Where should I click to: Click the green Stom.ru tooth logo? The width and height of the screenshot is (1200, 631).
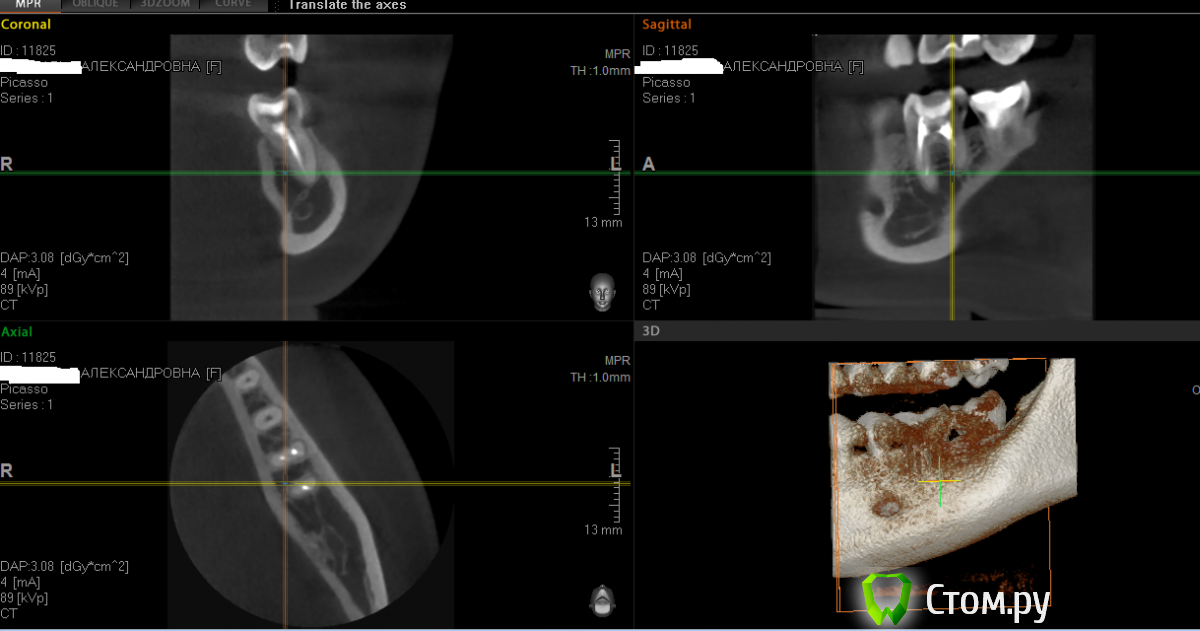886,596
